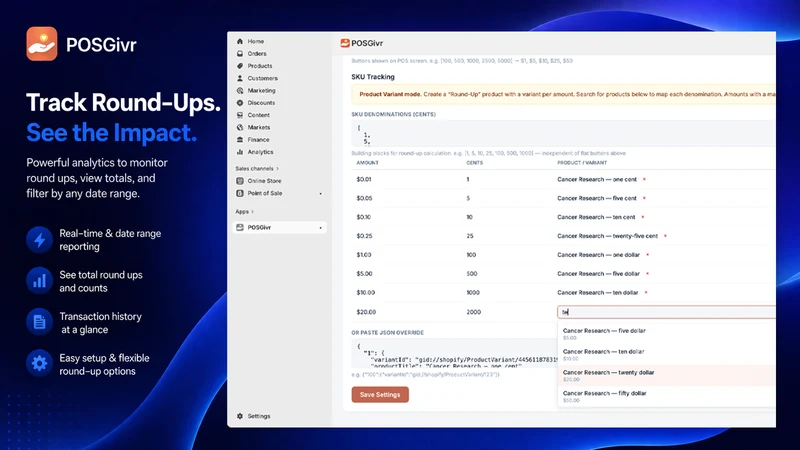This screenshot has width=800, height=450.
Task: Open the Settings gear icon
Action: pyautogui.click(x=240, y=416)
